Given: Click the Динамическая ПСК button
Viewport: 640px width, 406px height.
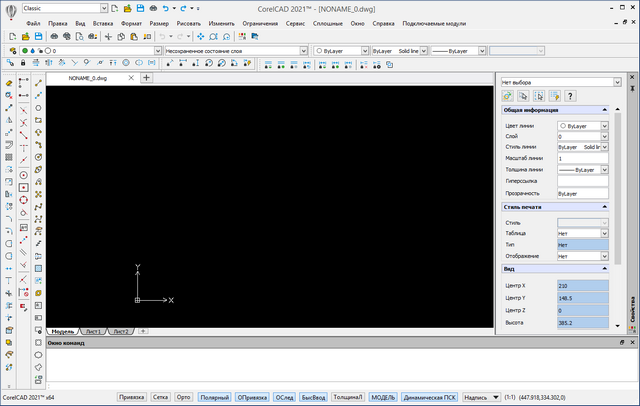Looking at the screenshot, I should [430, 396].
